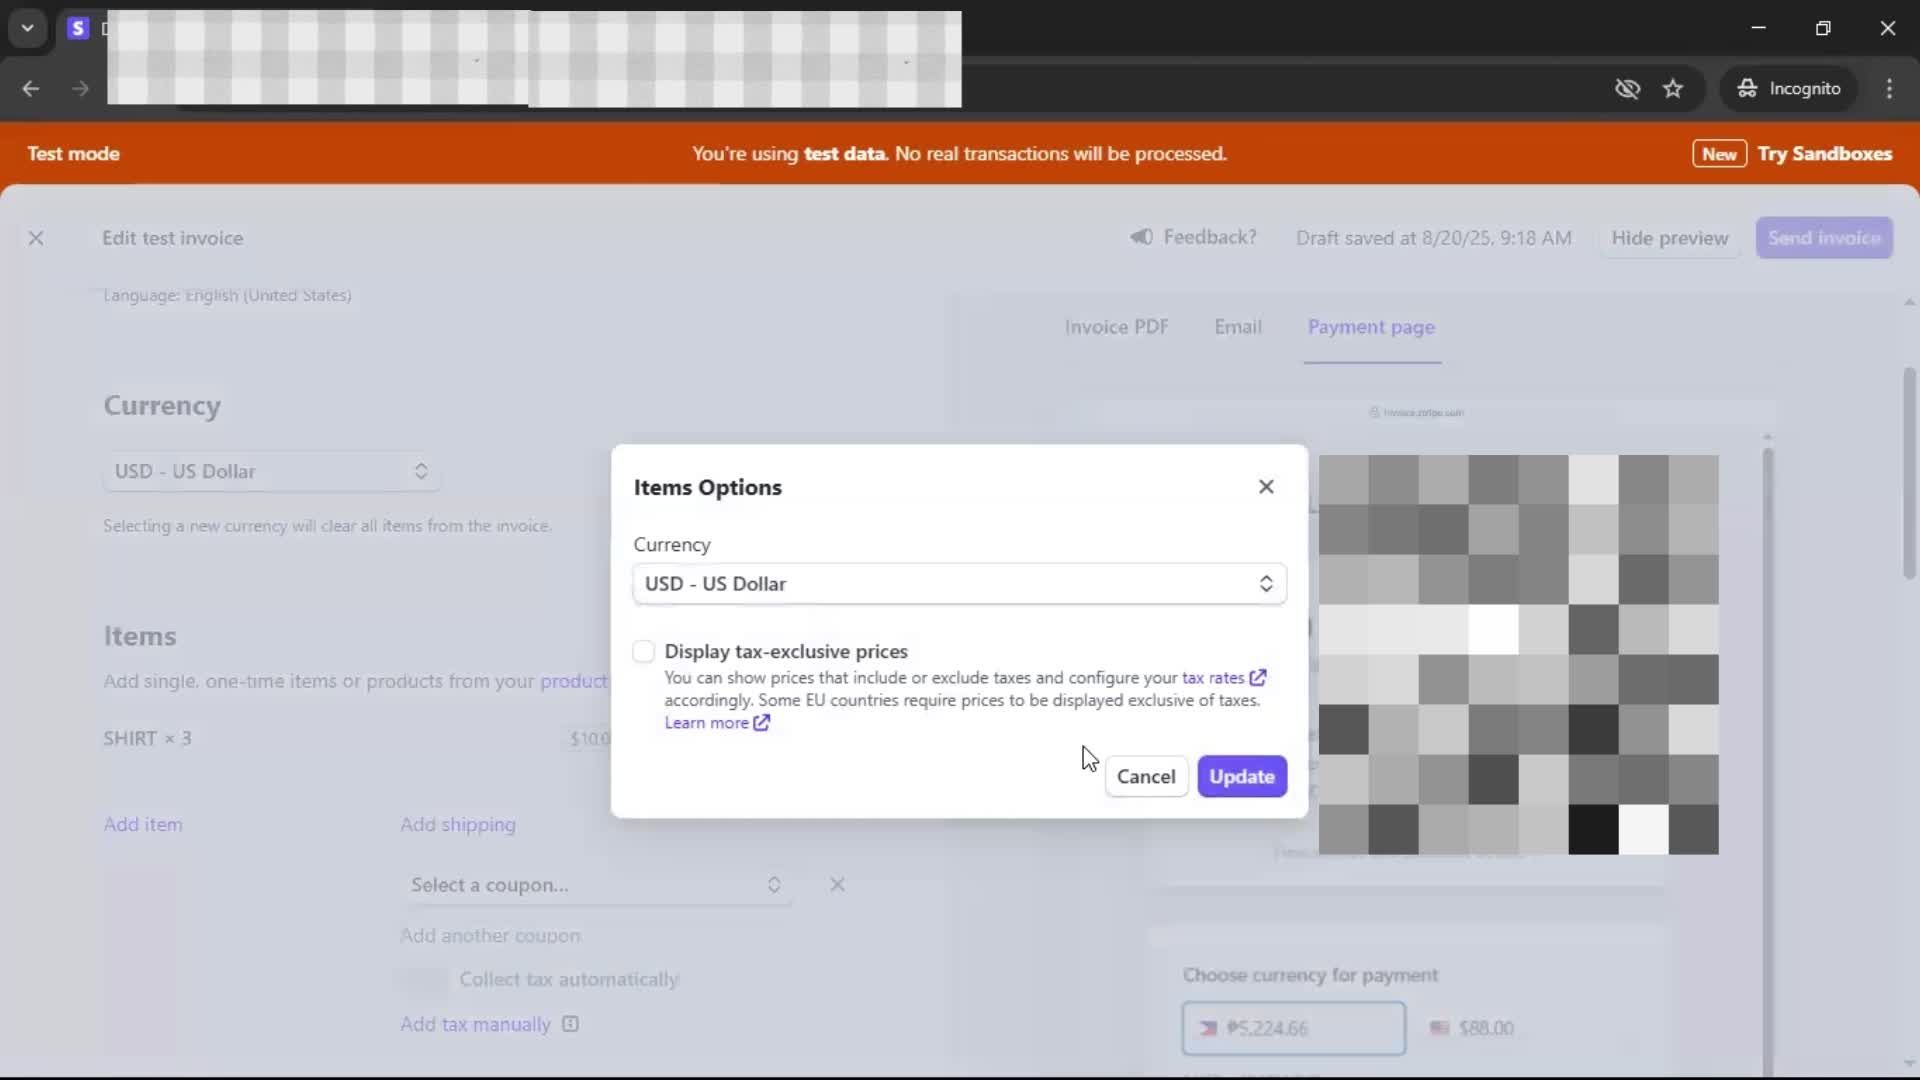Close the Edit test invoice editor

(x=36, y=238)
